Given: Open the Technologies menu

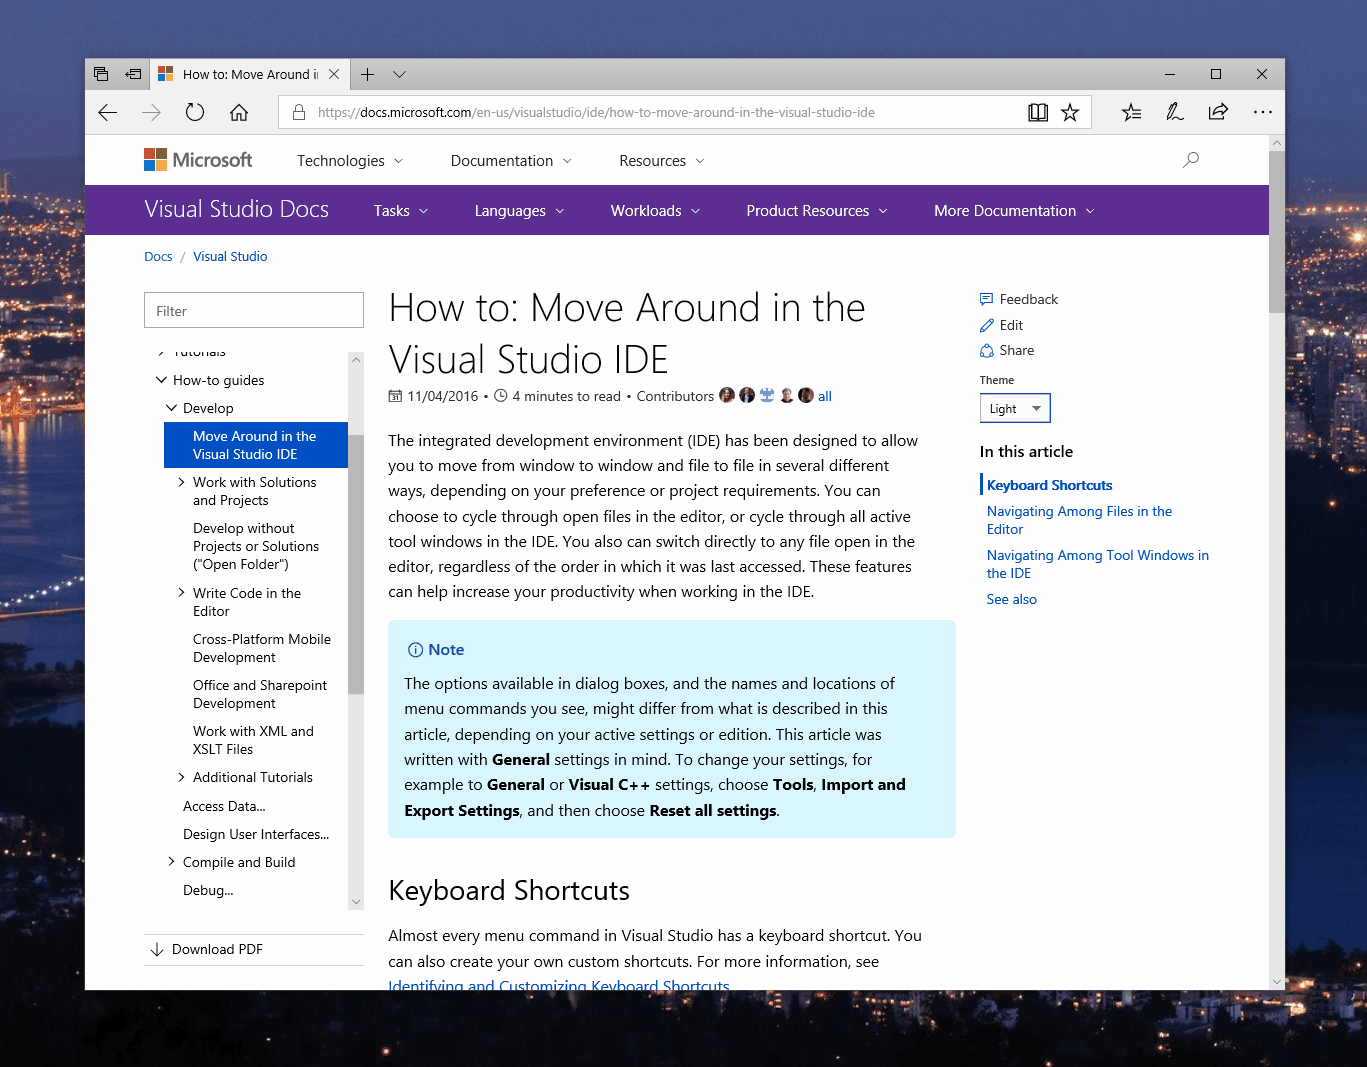Looking at the screenshot, I should [x=349, y=161].
